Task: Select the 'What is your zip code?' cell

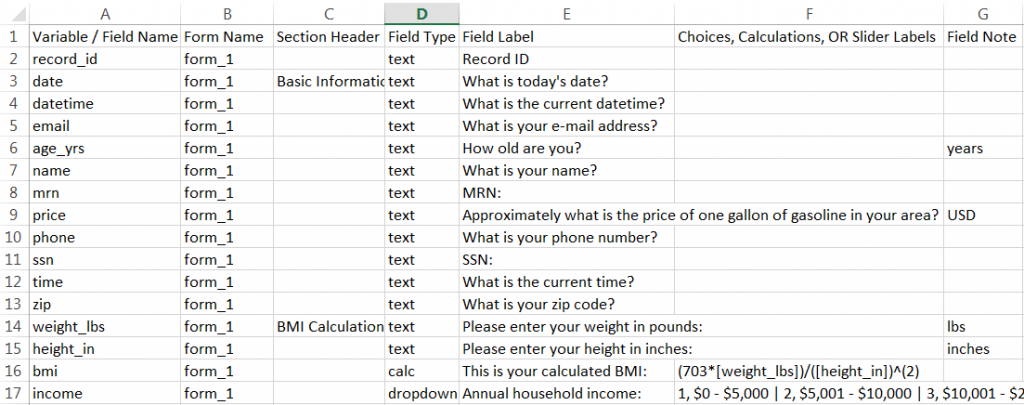Action: [566, 304]
